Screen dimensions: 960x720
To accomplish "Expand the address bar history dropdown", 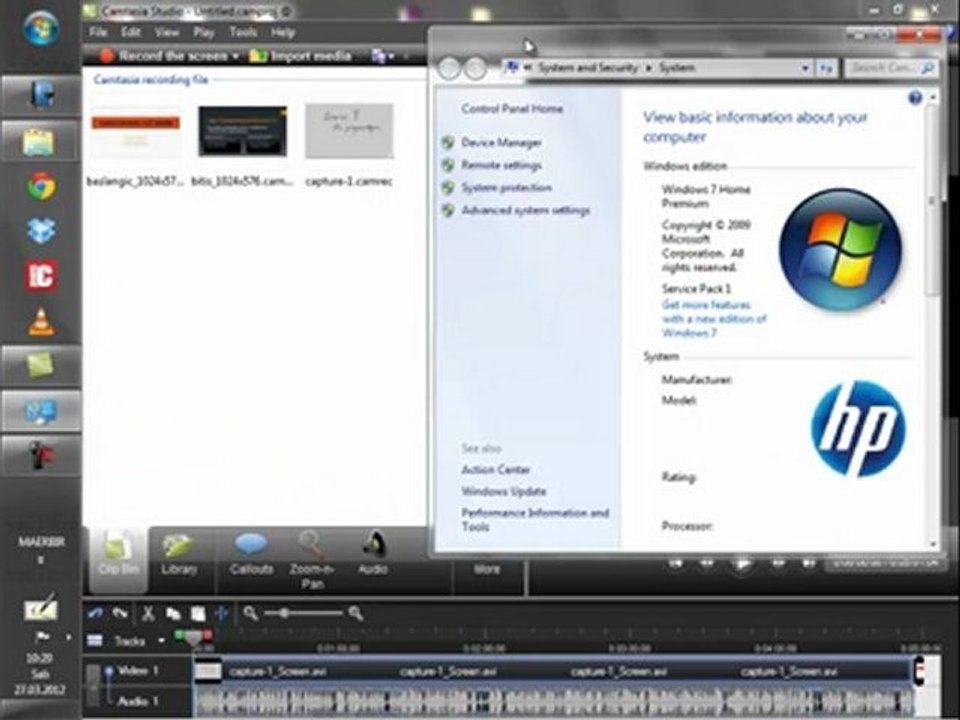I will click(806, 69).
